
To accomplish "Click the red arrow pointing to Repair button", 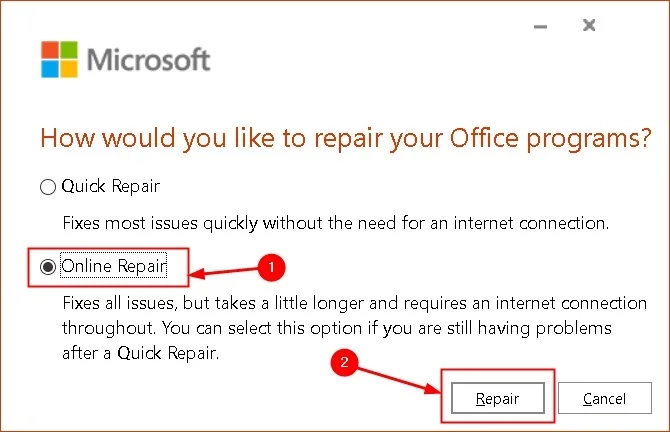I will tap(398, 381).
